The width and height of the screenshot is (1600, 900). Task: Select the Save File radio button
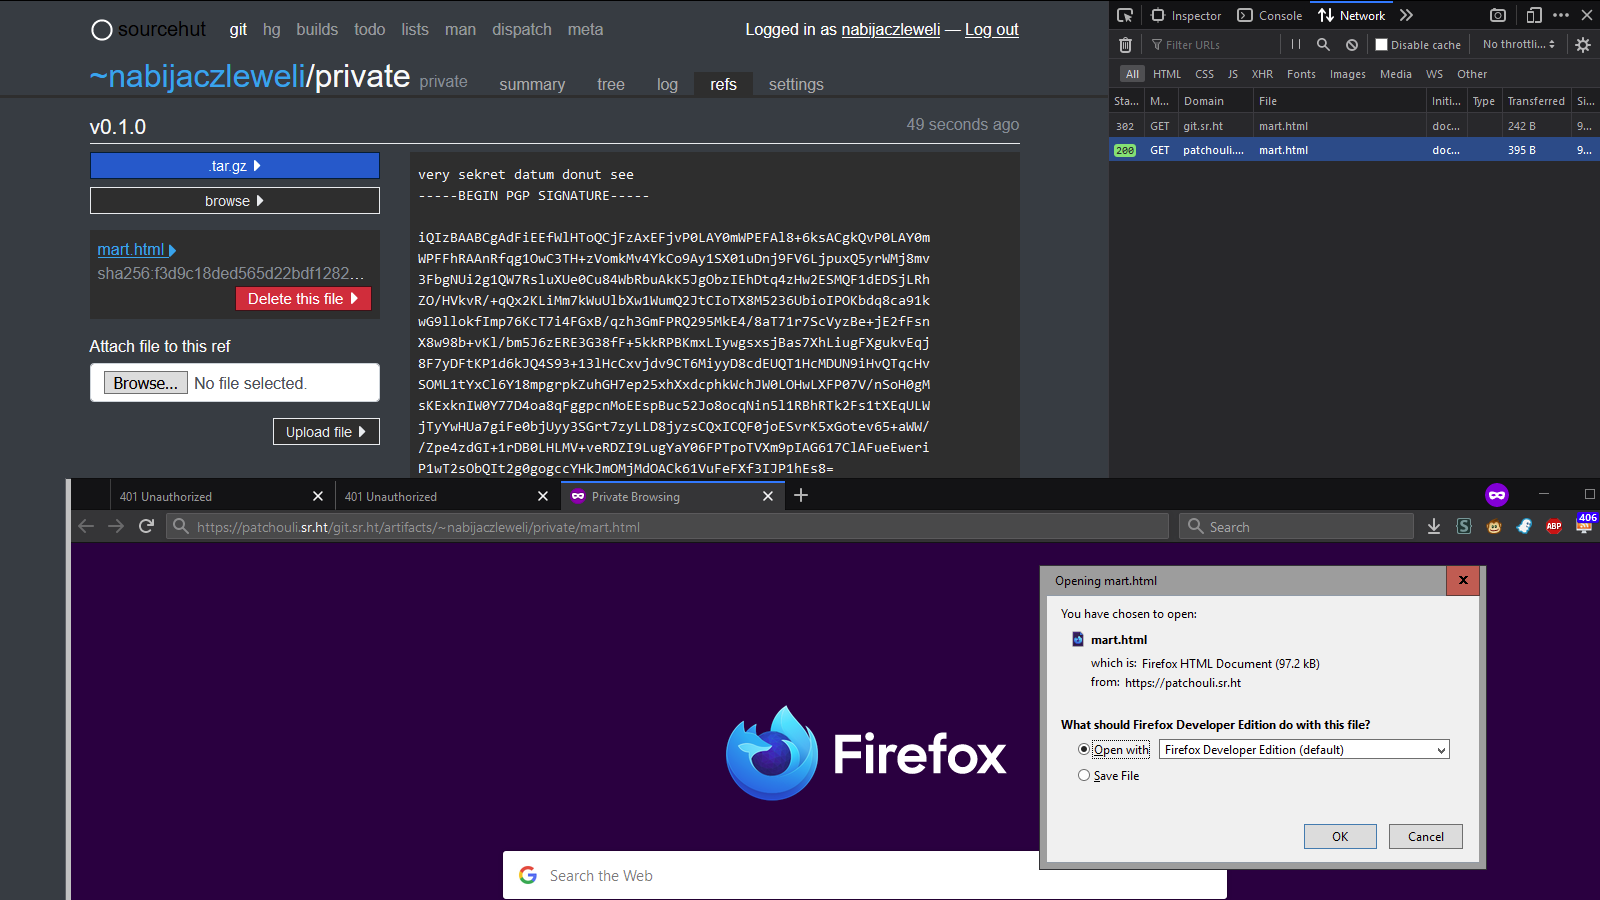[1084, 775]
